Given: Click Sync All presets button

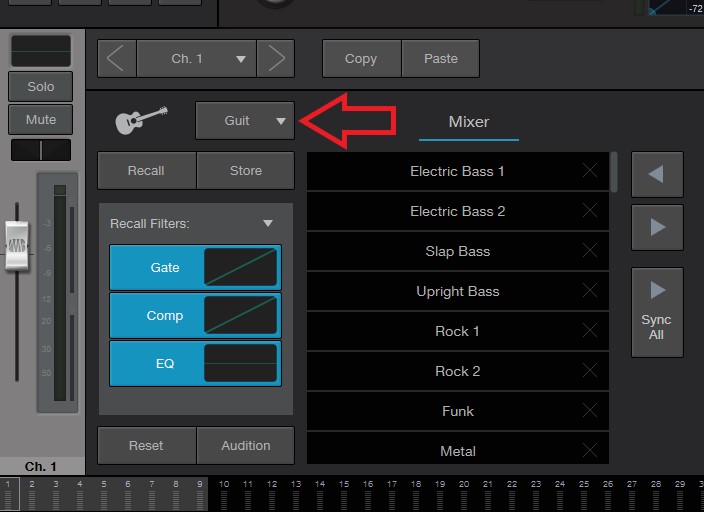Looking at the screenshot, I should (x=657, y=313).
